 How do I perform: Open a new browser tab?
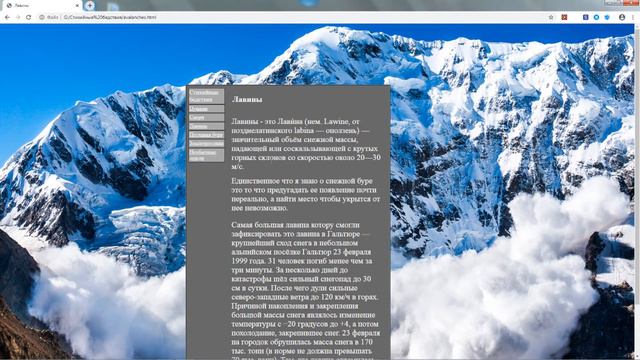[x=90, y=5]
